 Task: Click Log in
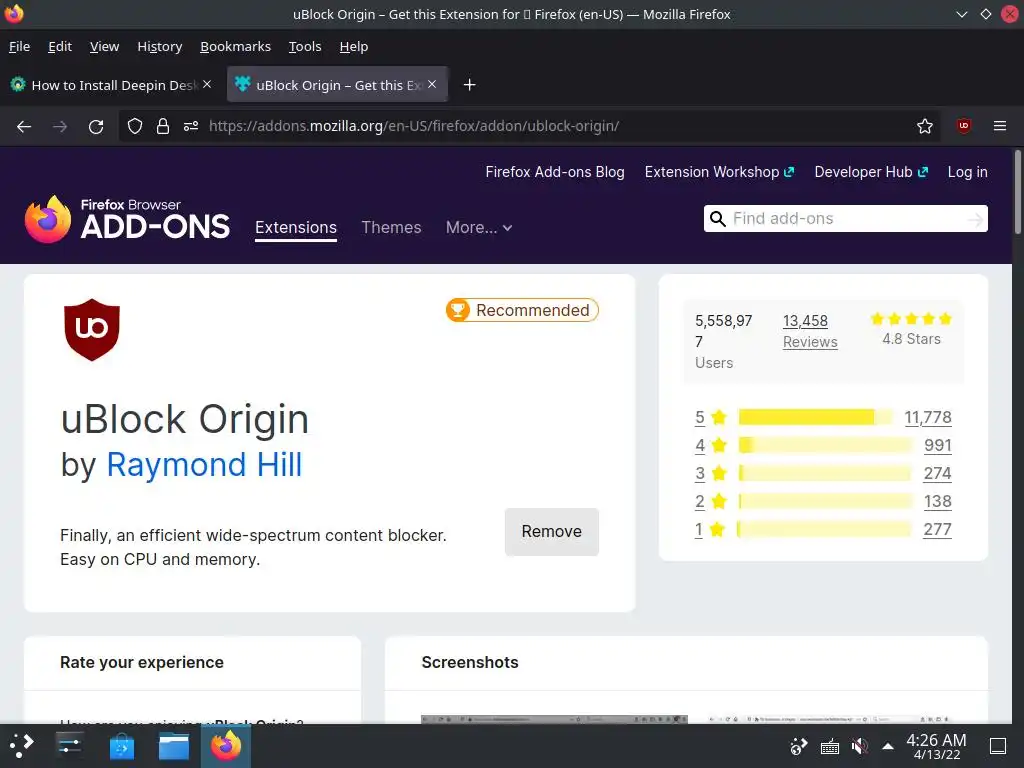(967, 172)
